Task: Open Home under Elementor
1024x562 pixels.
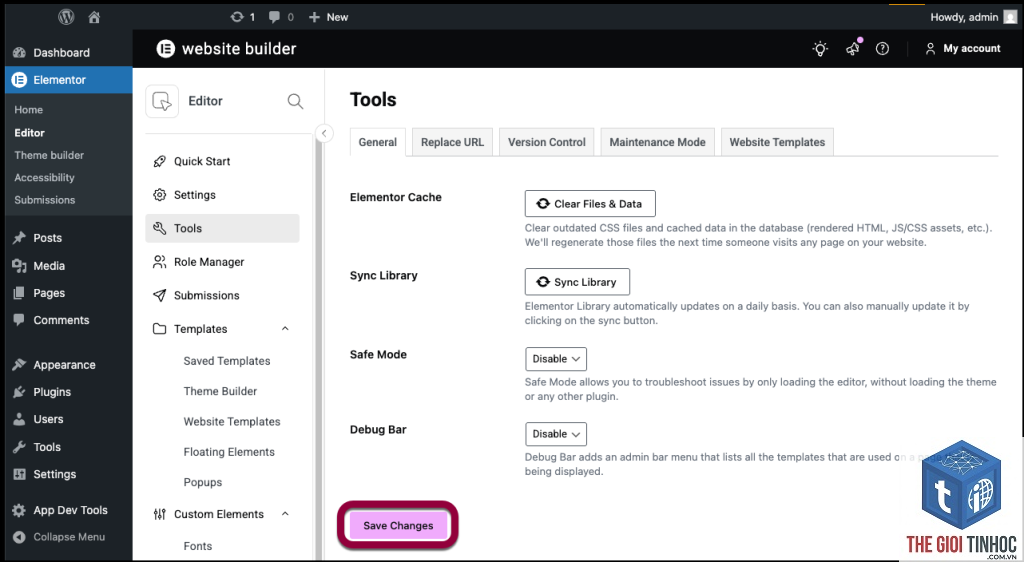Action: point(29,110)
